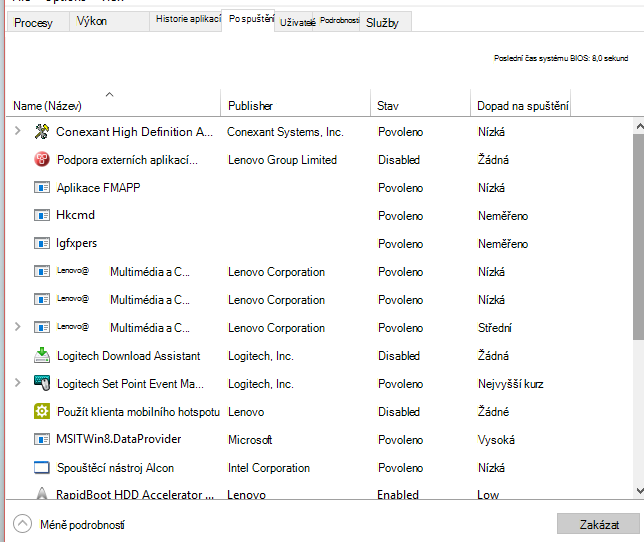644x542 pixels.
Task: Click the MSITWin8.DataProvider icon
Action: pyautogui.click(x=41, y=439)
